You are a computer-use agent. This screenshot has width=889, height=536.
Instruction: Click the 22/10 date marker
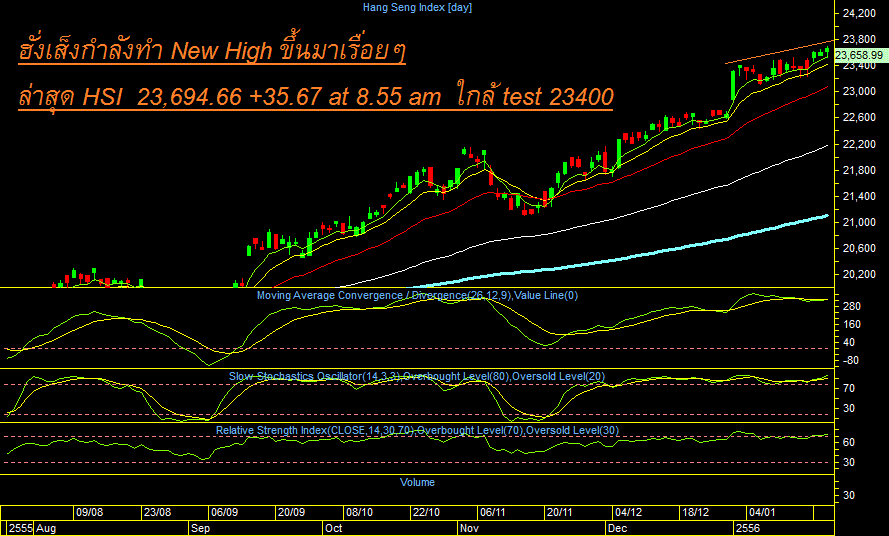tap(426, 512)
